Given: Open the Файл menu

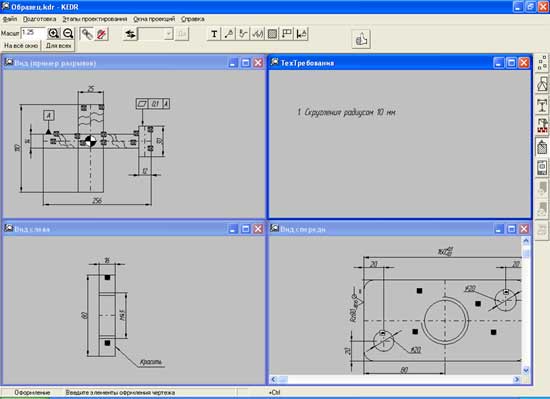Looking at the screenshot, I should point(9,19).
